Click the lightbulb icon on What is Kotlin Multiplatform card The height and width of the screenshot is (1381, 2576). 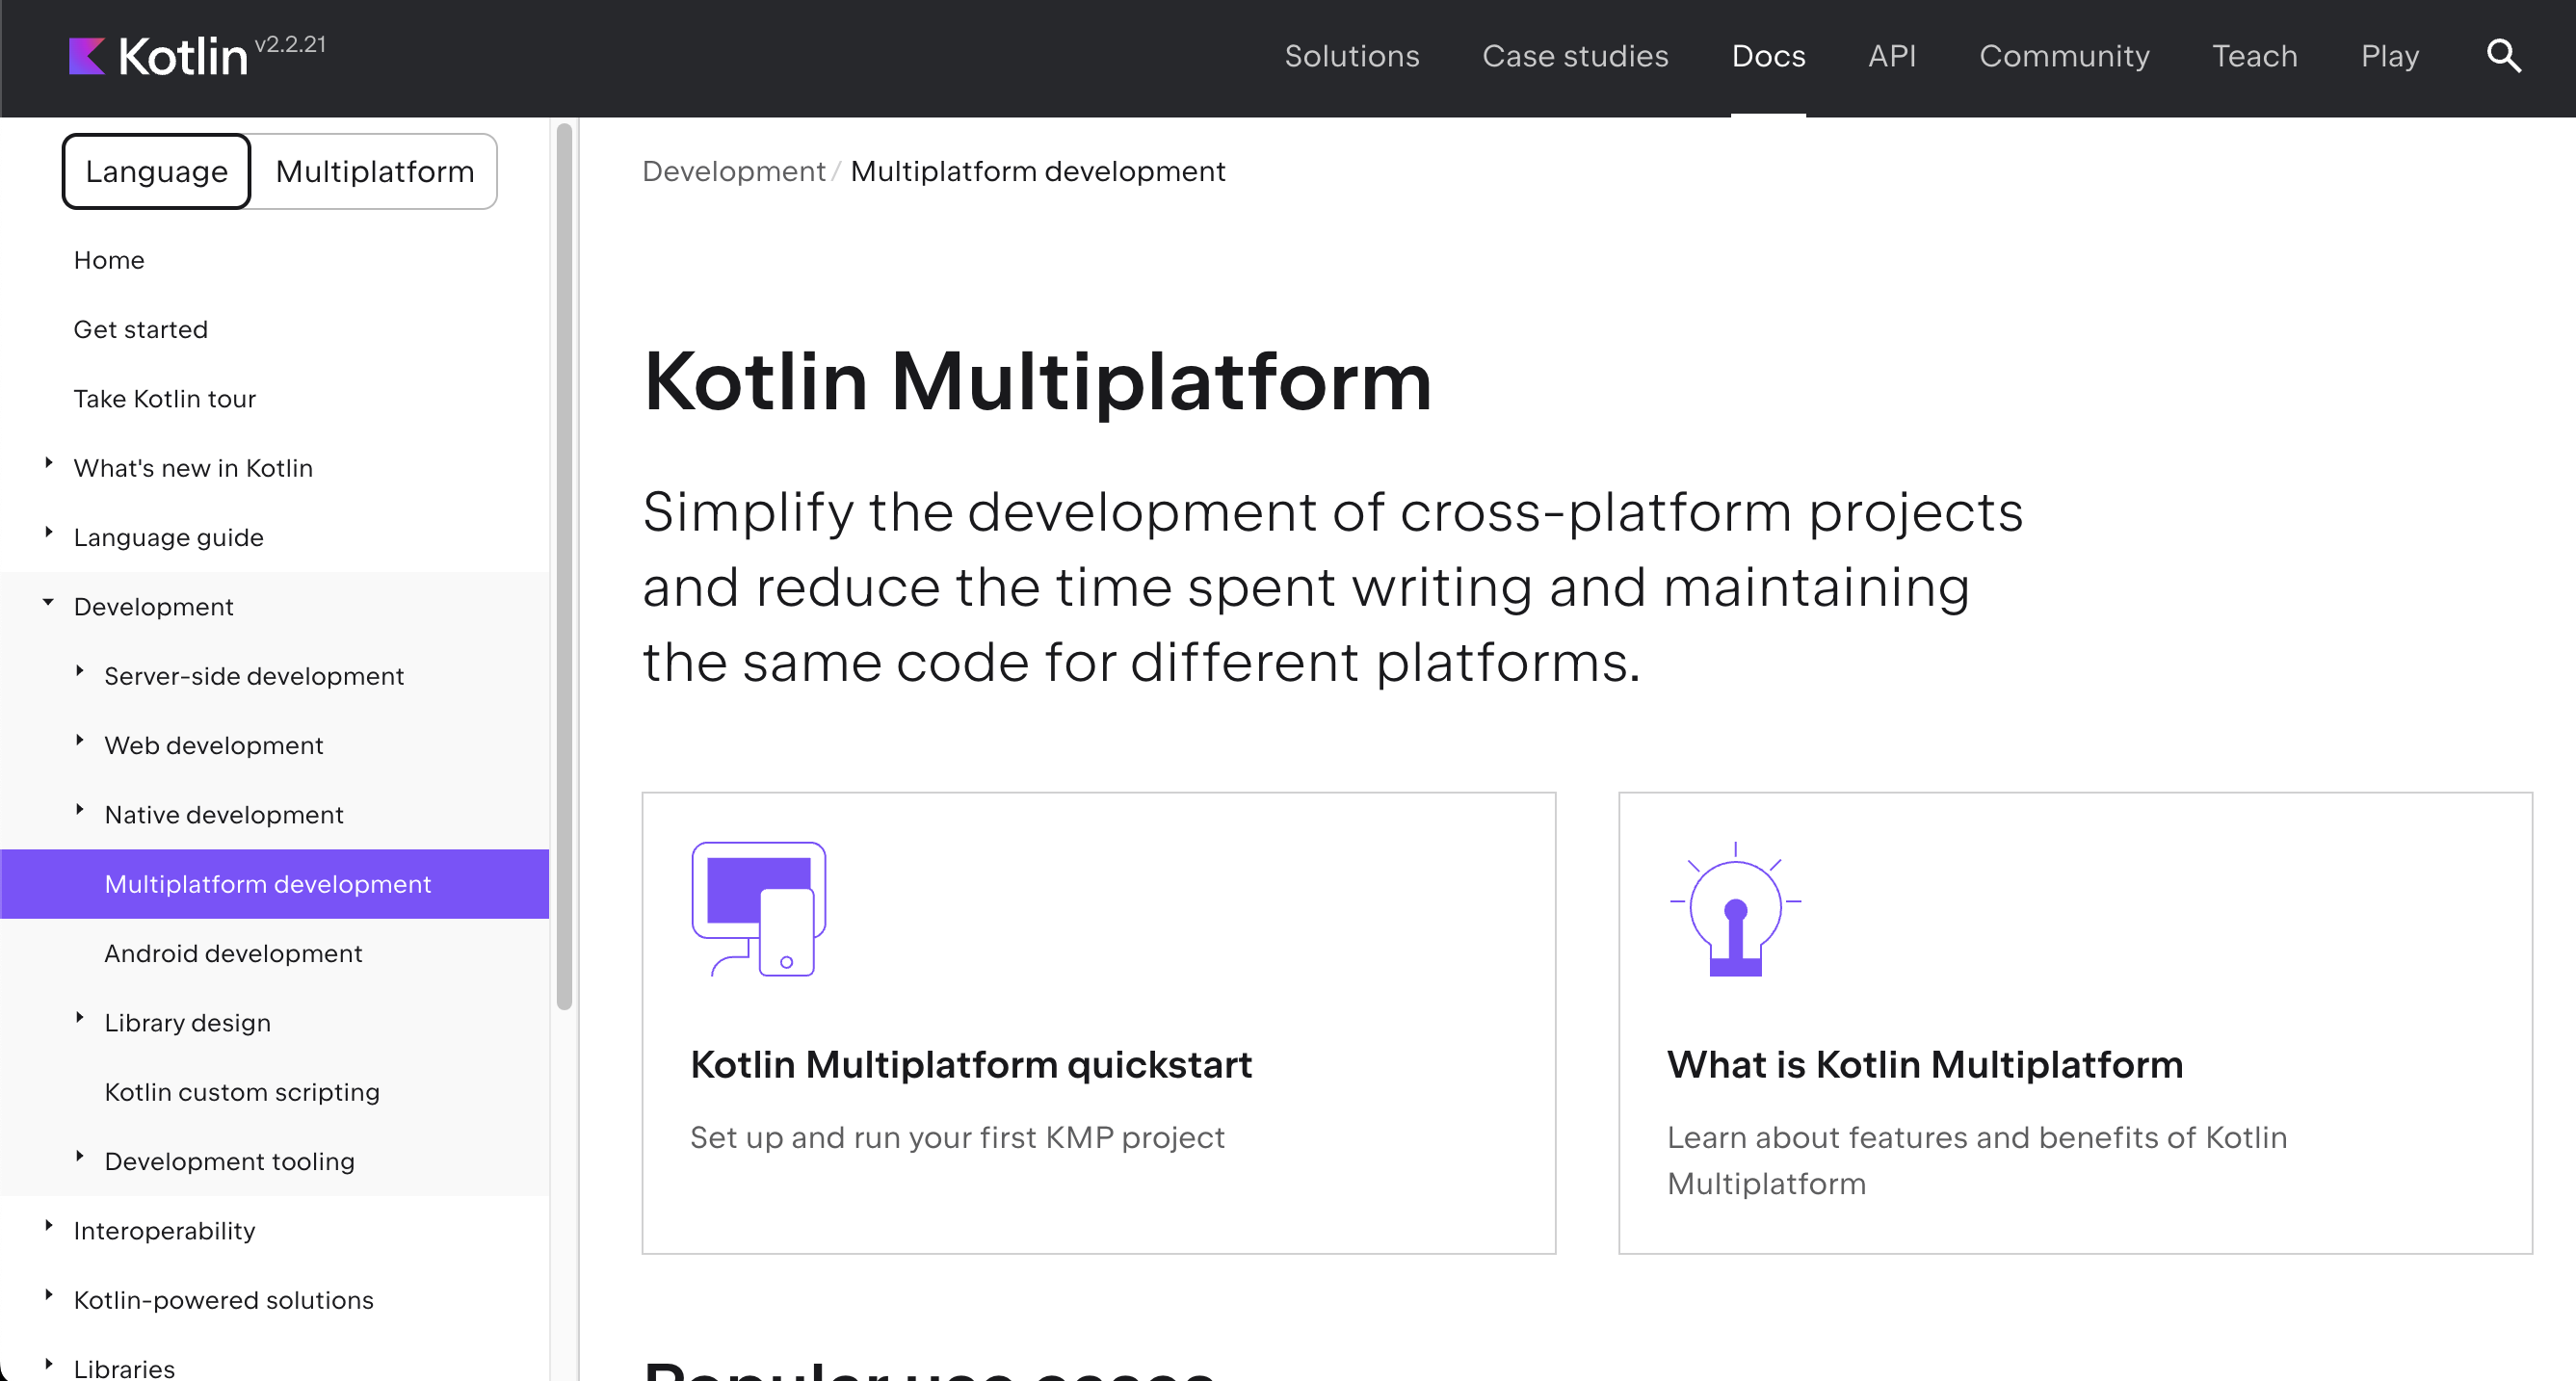[1735, 909]
